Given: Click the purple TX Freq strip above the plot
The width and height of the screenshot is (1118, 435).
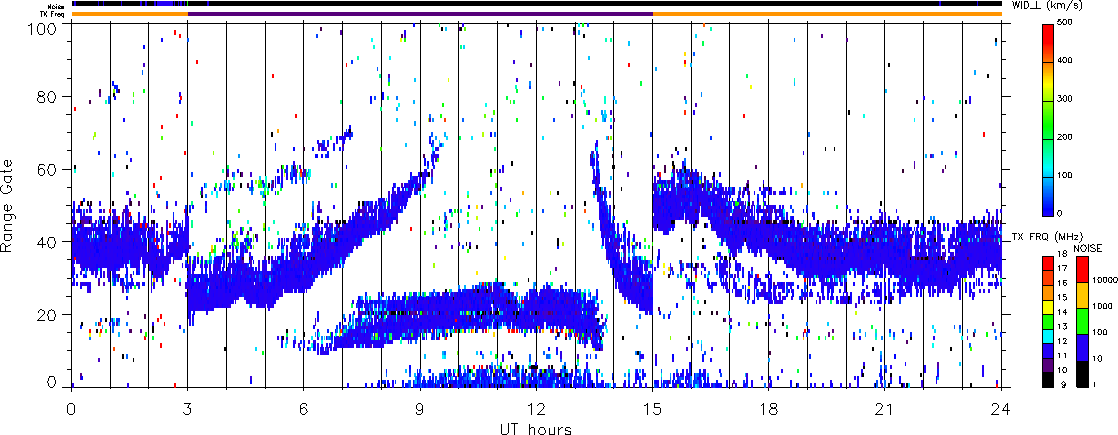Looking at the screenshot, I should 420,14.
